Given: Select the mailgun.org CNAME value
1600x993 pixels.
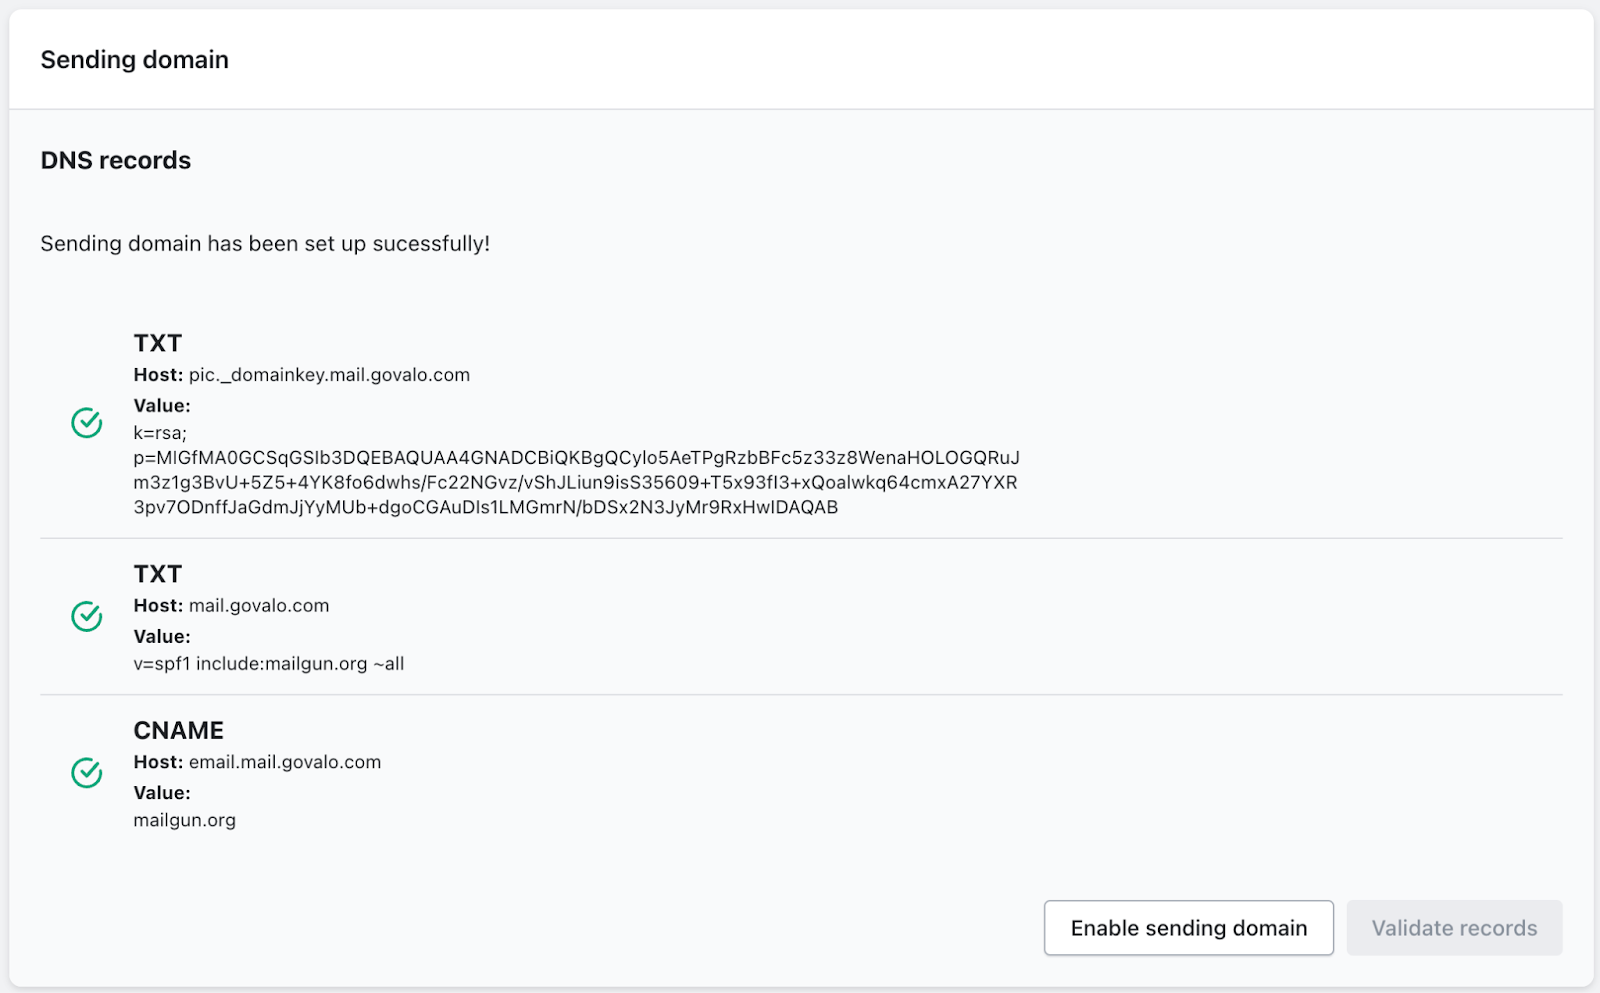Looking at the screenshot, I should 185,820.
